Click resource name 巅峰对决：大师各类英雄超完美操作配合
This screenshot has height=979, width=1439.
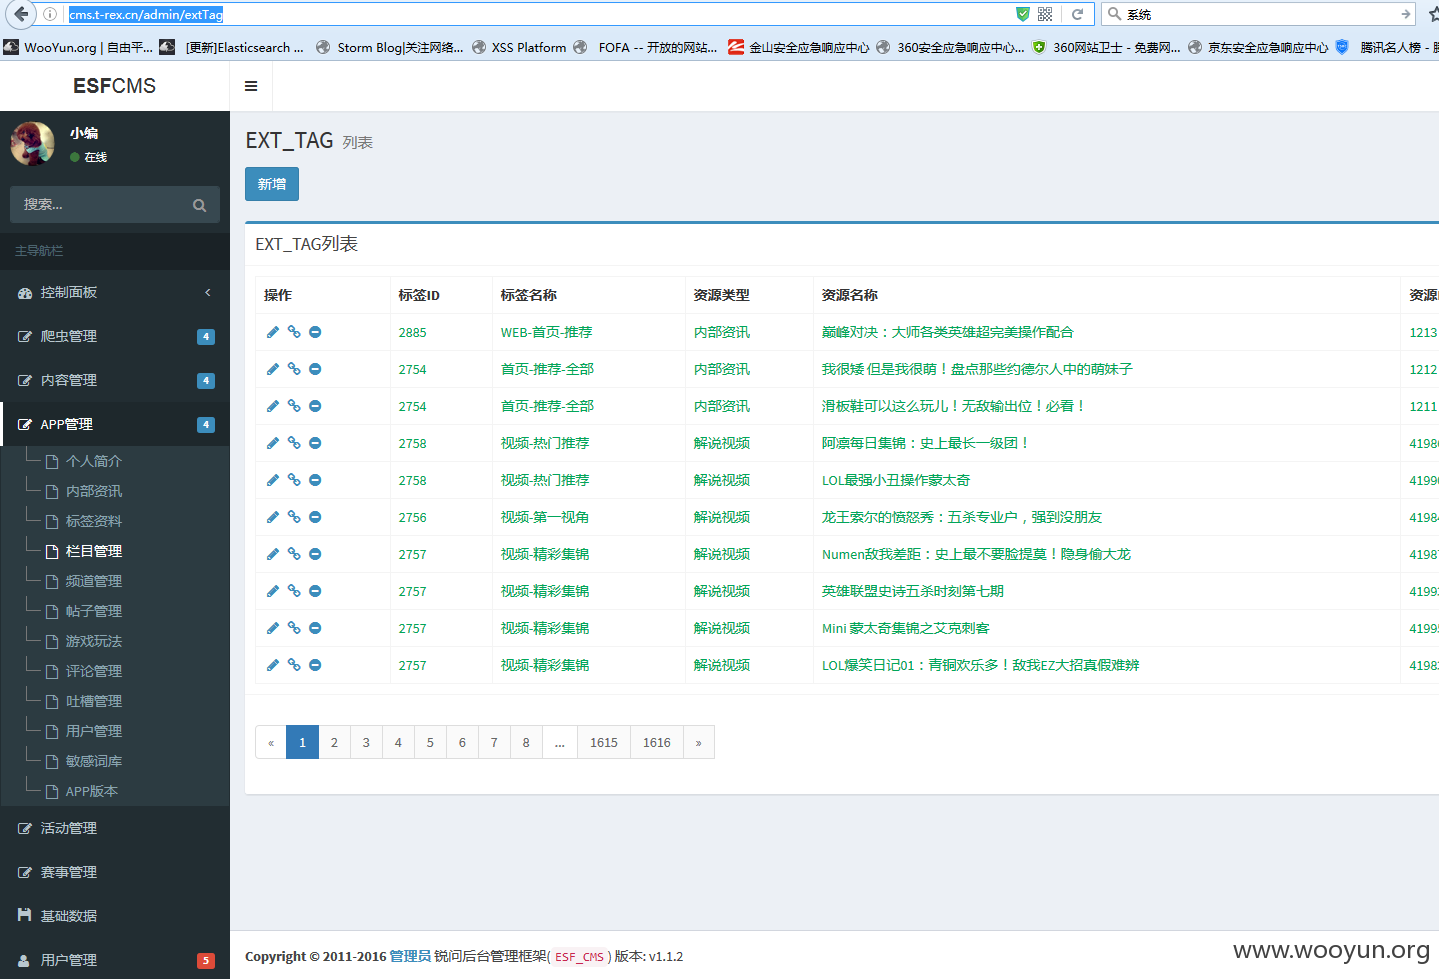point(947,332)
